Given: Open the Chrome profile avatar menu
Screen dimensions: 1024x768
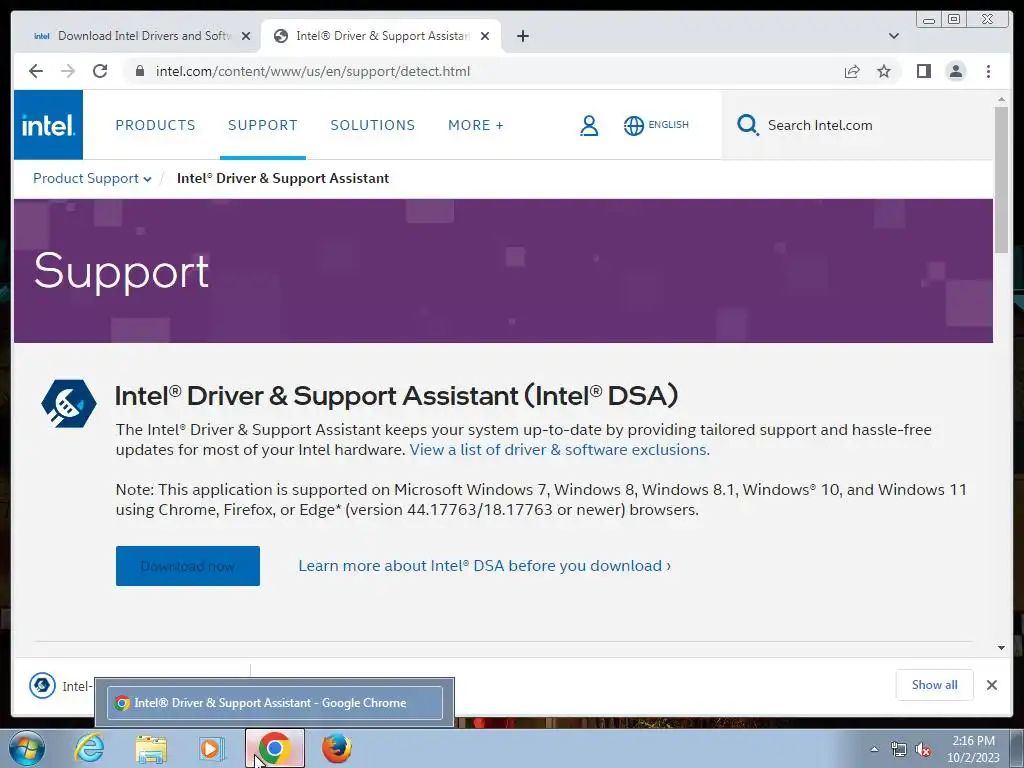Looking at the screenshot, I should (x=955, y=71).
